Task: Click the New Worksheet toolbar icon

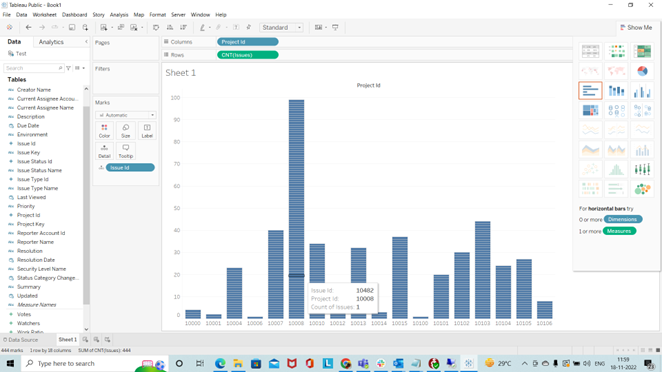Action: [x=104, y=27]
